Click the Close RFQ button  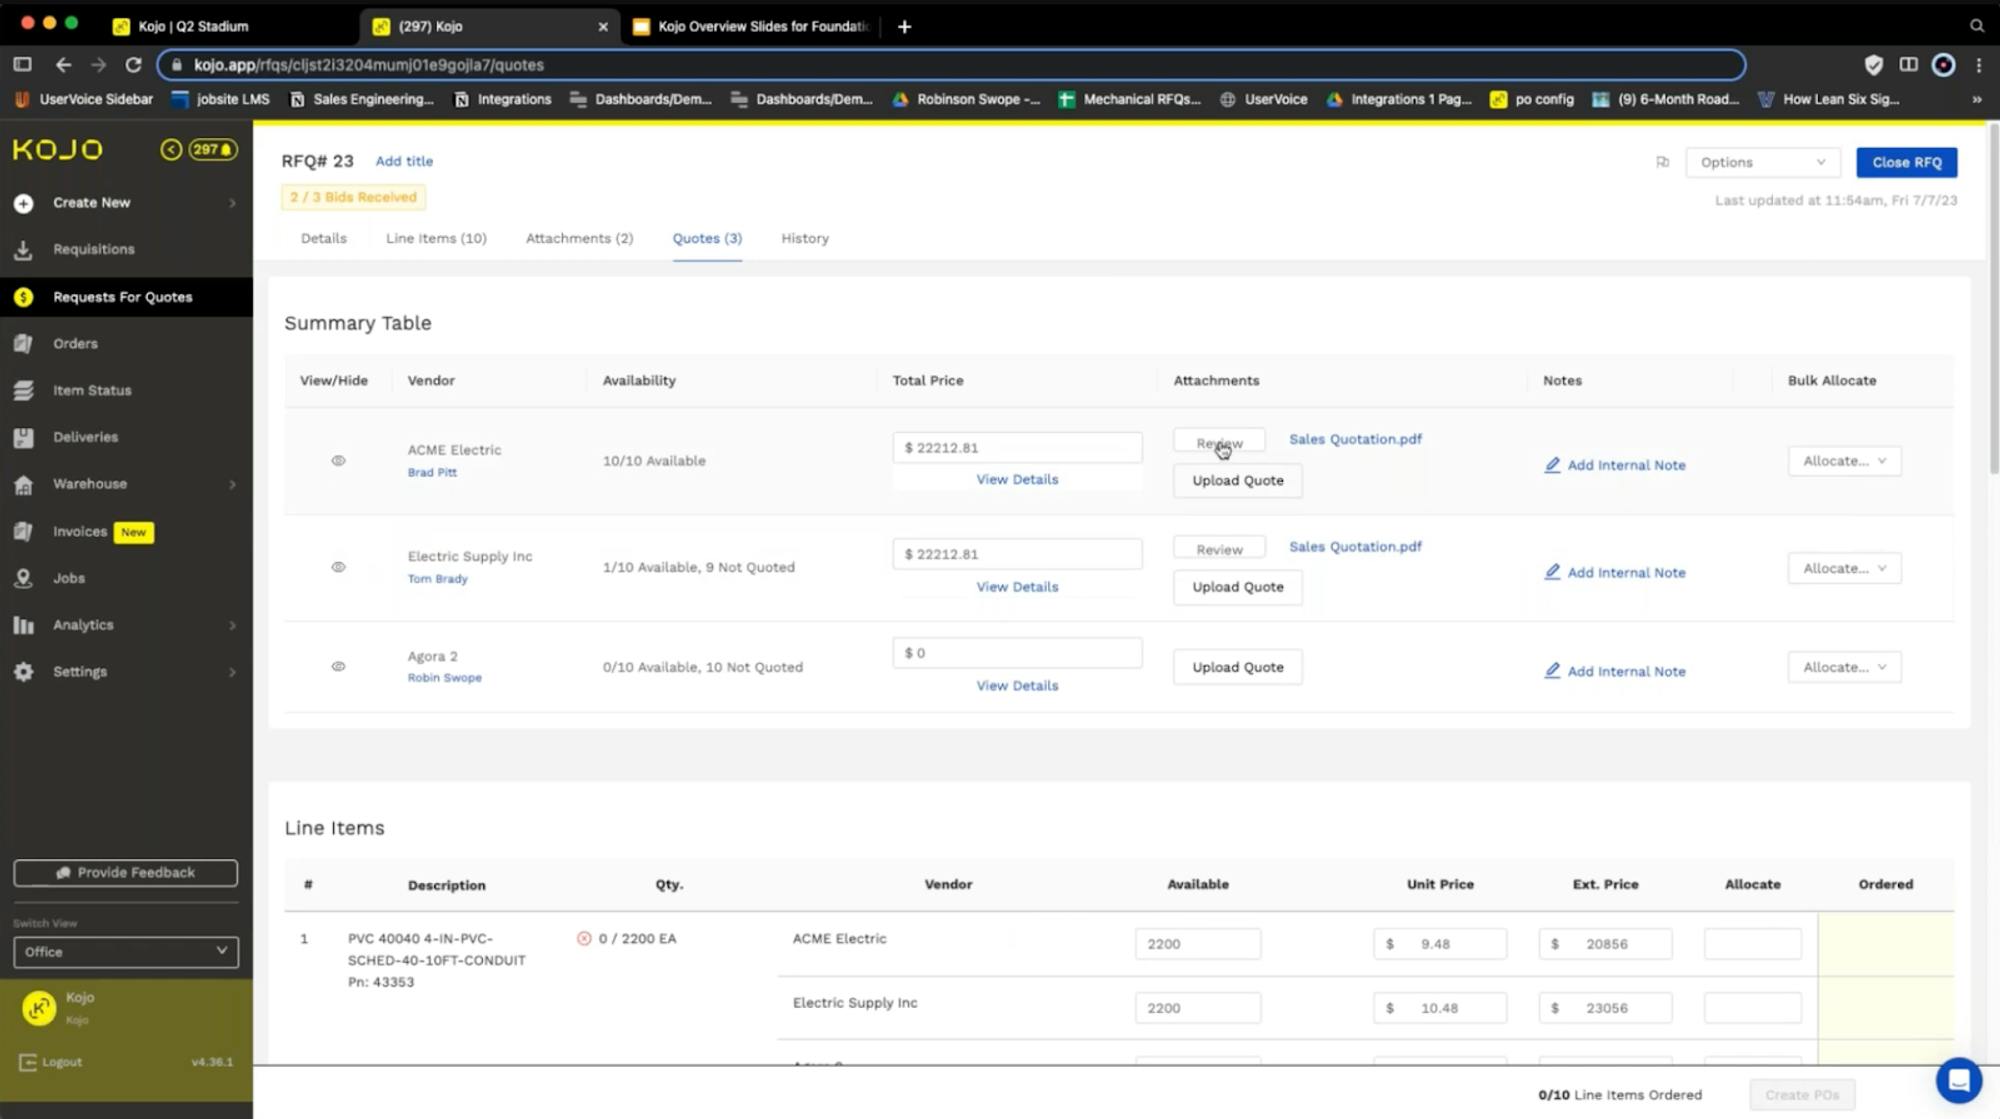tap(1906, 162)
